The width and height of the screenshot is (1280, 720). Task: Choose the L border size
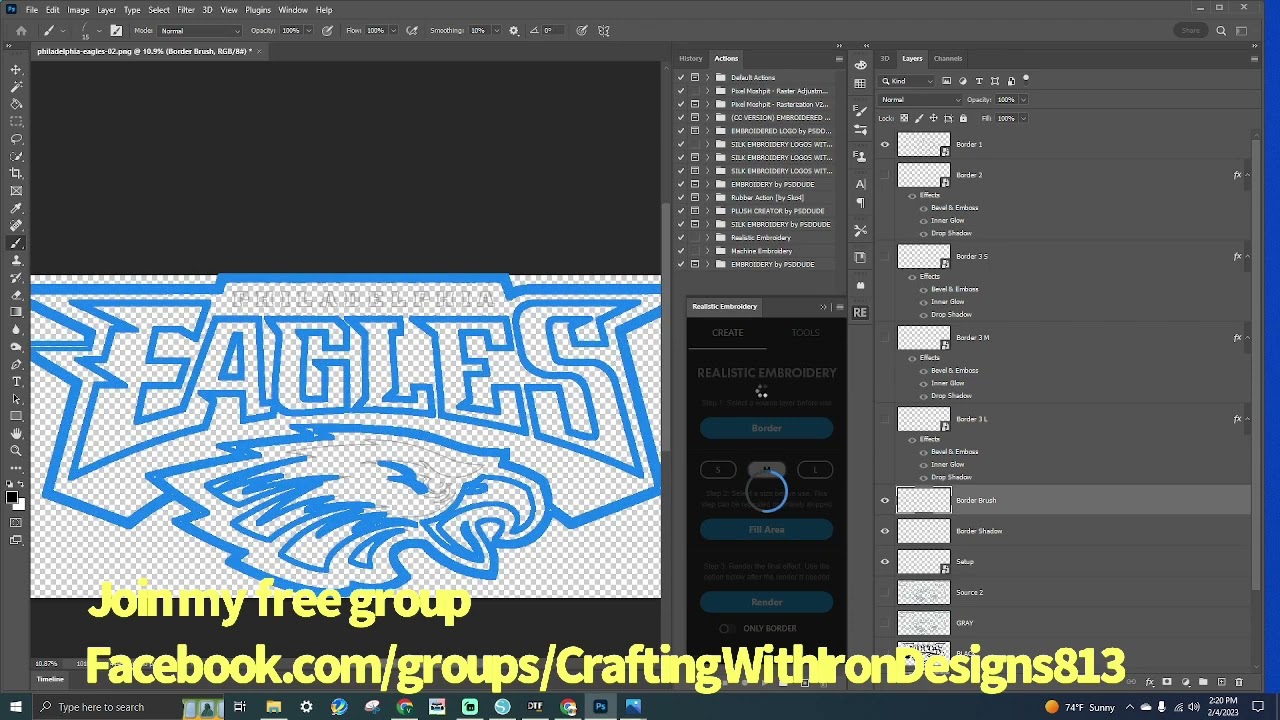coord(815,470)
